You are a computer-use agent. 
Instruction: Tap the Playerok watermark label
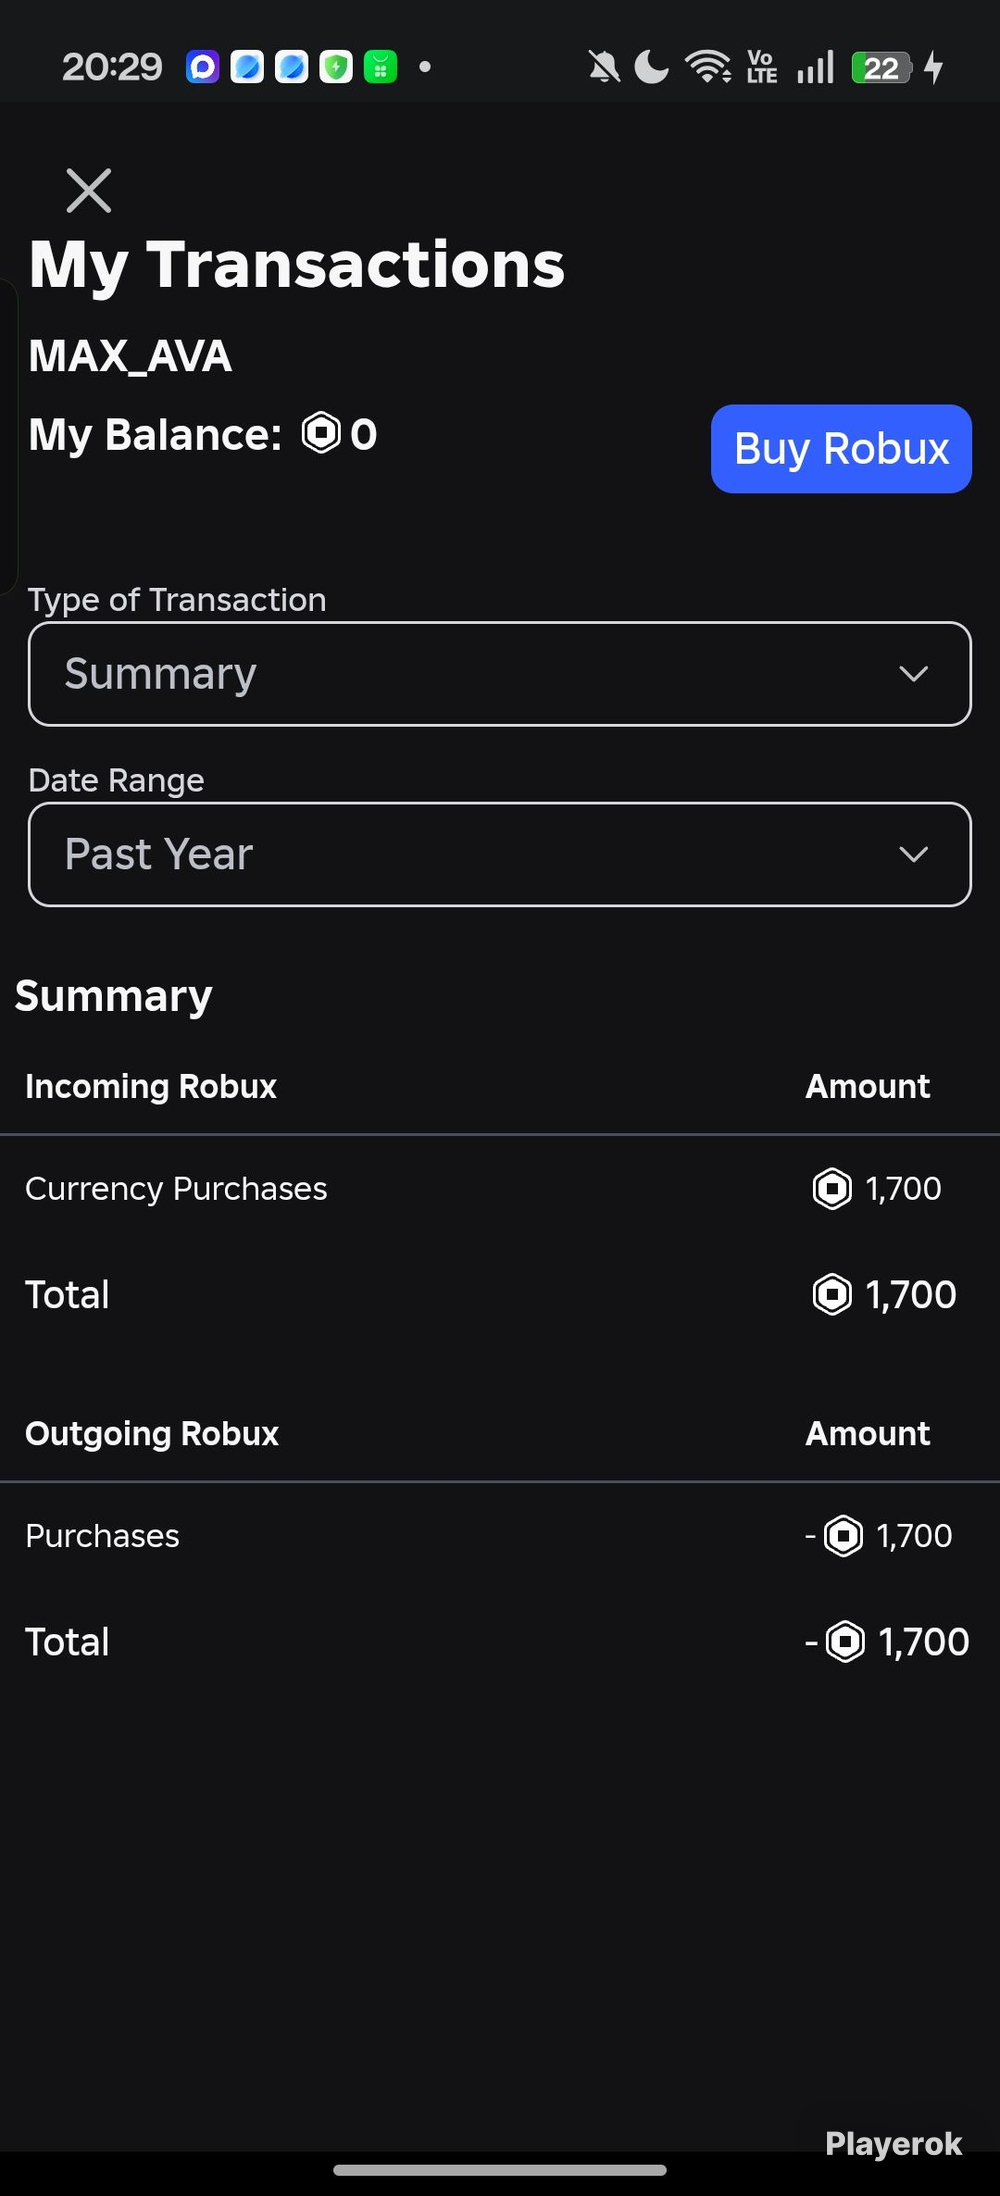893,2144
